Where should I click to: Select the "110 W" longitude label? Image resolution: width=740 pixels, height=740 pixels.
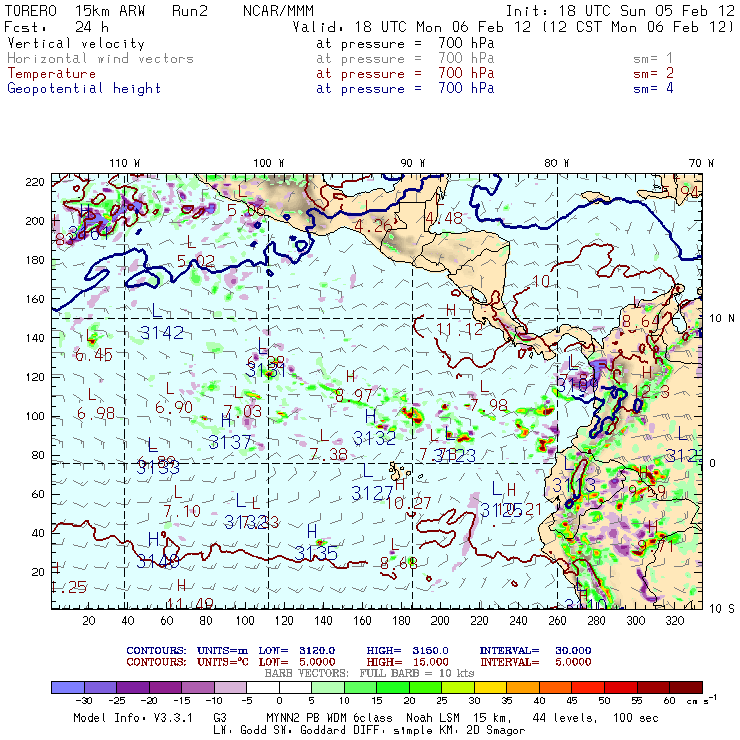125,163
